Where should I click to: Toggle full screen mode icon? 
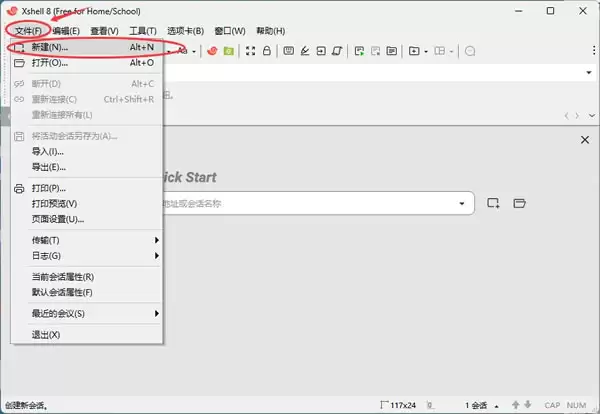[250, 51]
